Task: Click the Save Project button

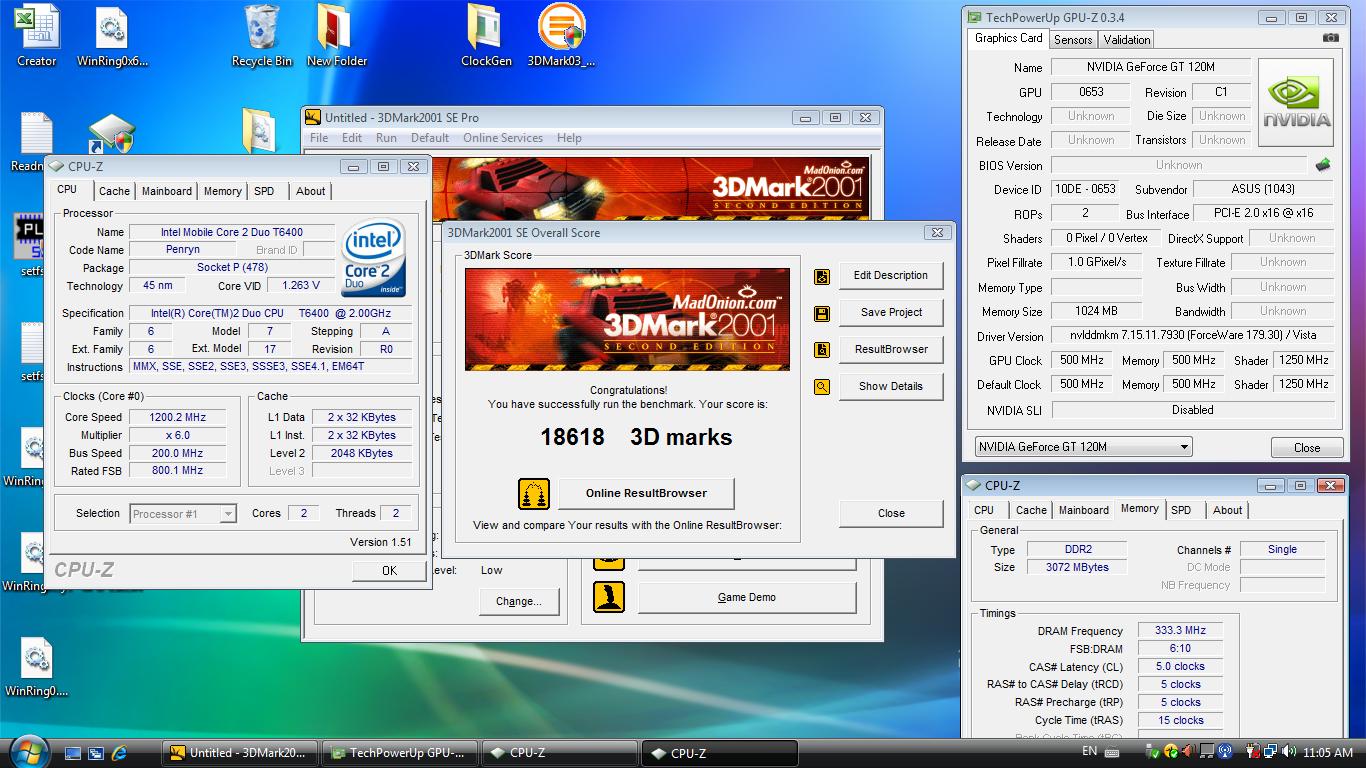Action: 890,312
